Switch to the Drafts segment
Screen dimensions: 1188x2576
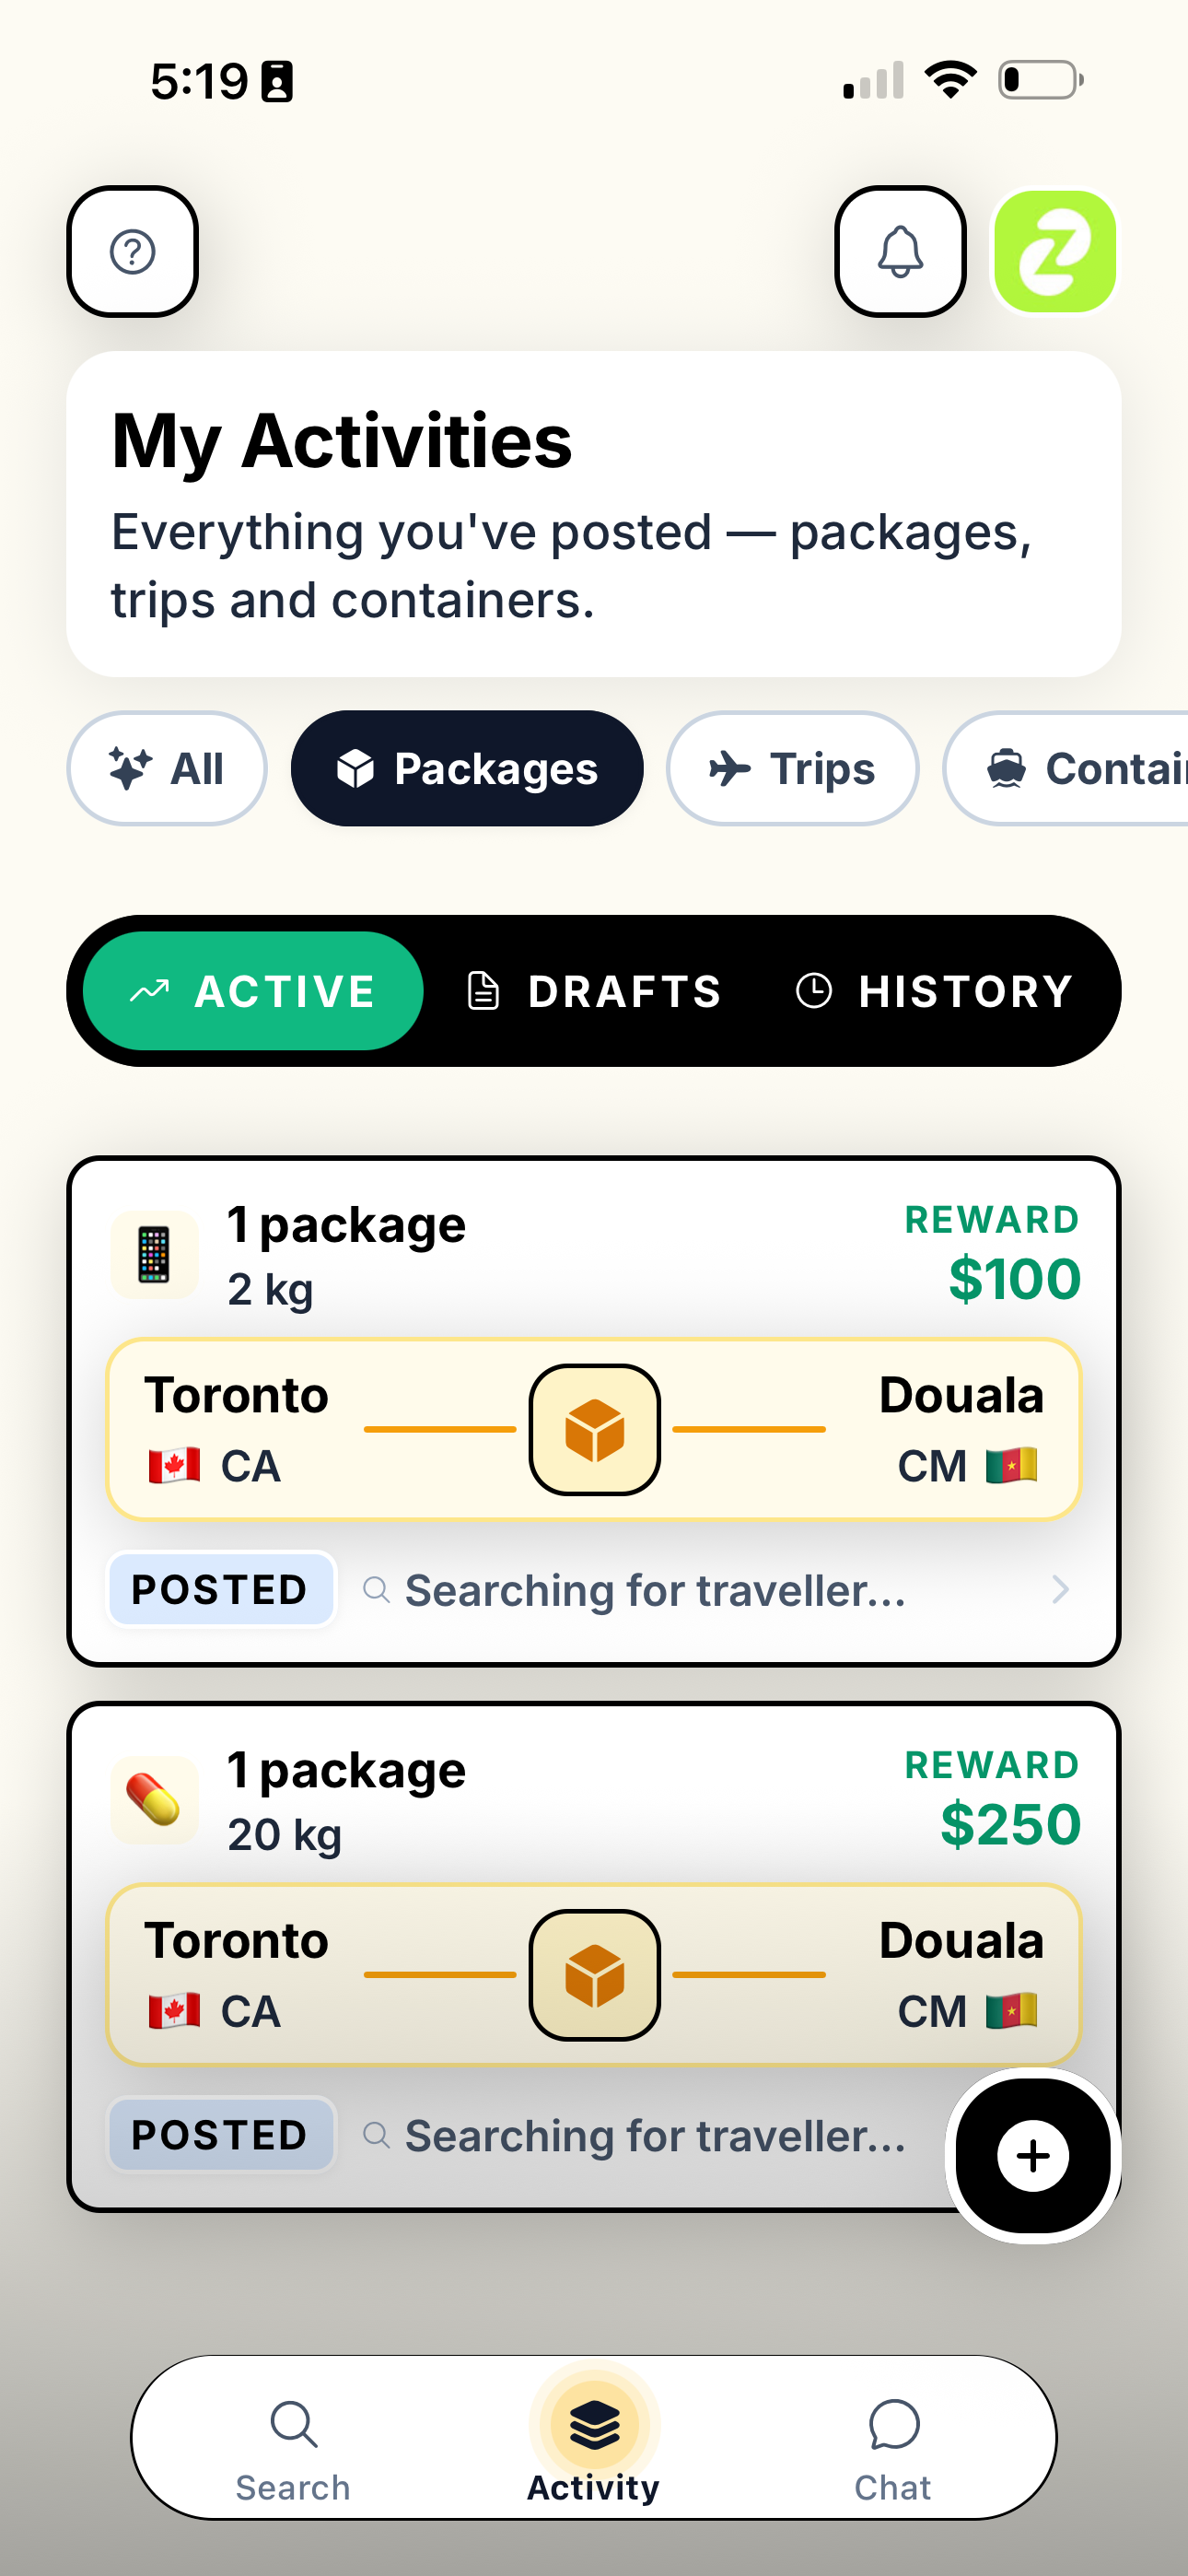[x=594, y=991]
